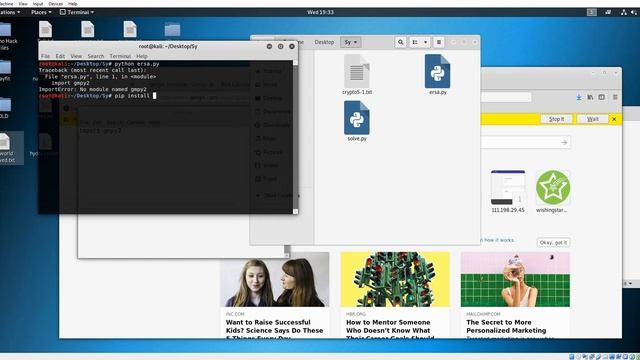The height and width of the screenshot is (360, 640).
Task: Open Secret to More Personalized Marketing article
Action: click(506, 327)
